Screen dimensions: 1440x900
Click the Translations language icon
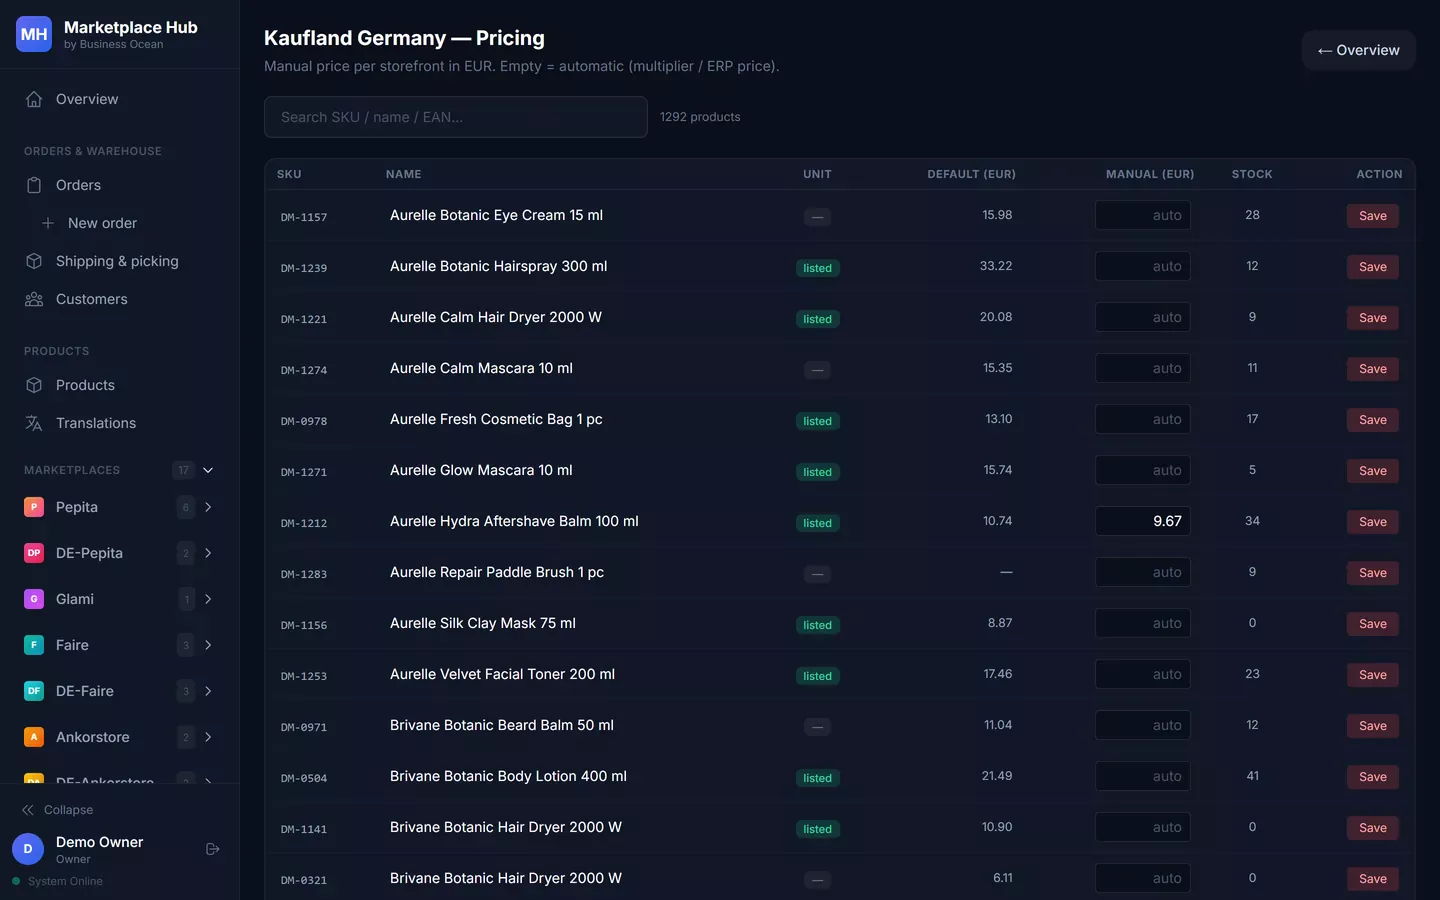pos(34,423)
